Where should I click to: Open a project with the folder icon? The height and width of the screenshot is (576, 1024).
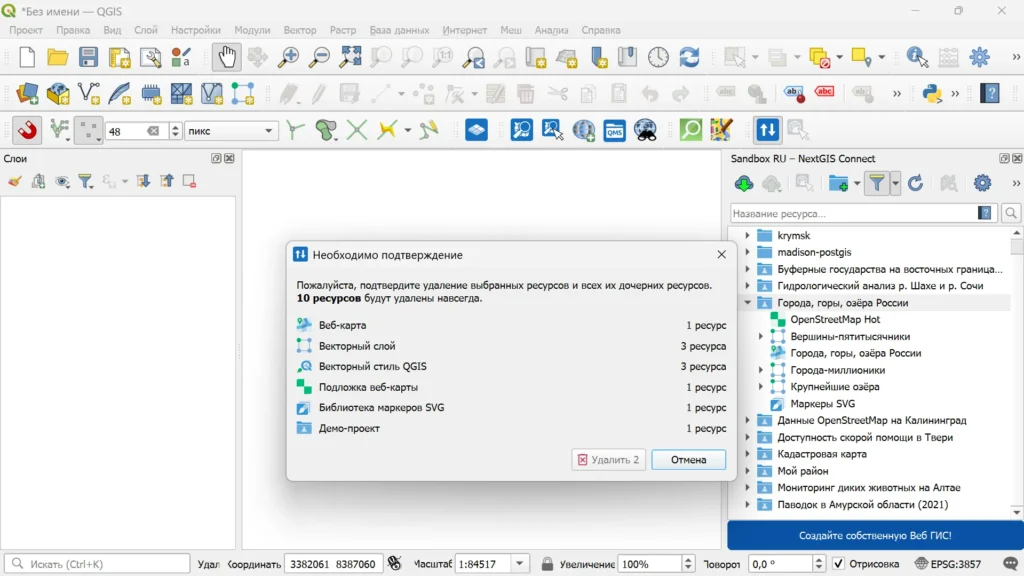point(57,57)
